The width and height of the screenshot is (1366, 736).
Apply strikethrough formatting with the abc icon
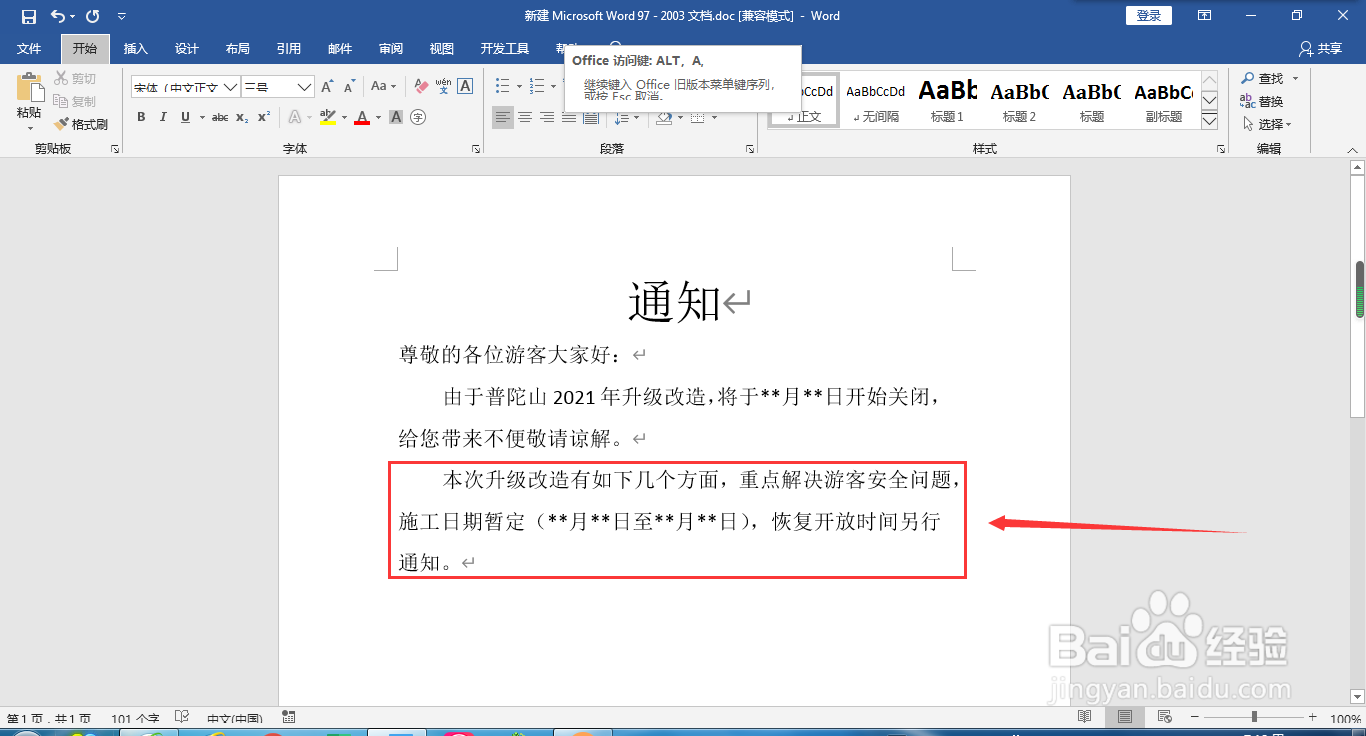(x=220, y=116)
